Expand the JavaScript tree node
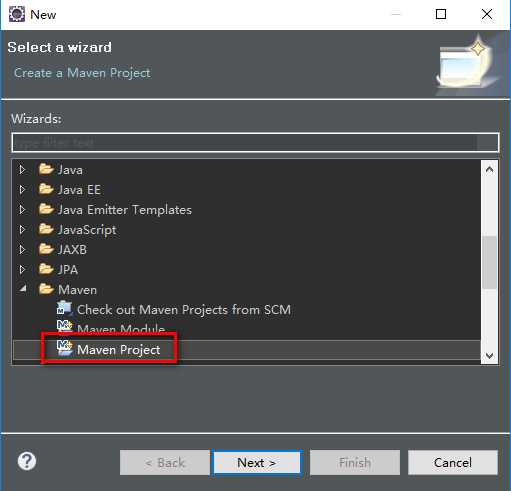The height and width of the screenshot is (491, 511). pos(22,230)
